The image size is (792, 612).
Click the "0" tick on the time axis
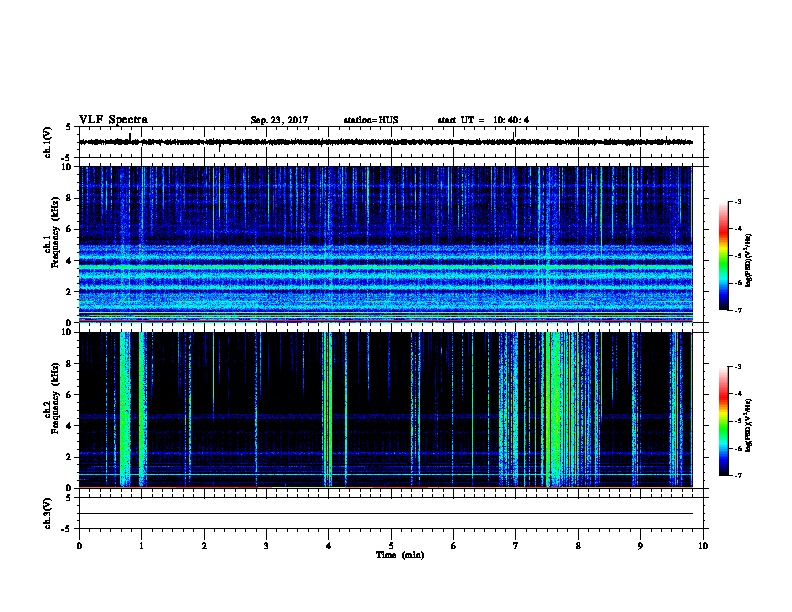(79, 546)
